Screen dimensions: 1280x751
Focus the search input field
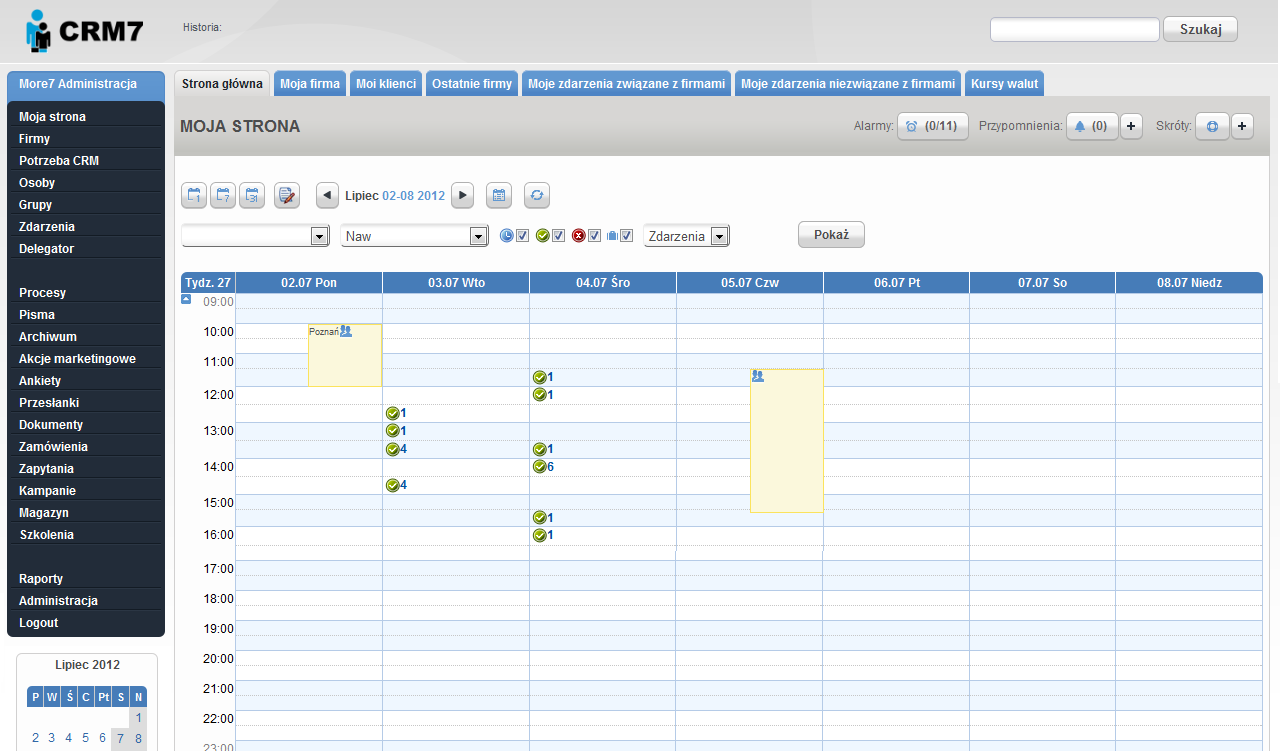point(1075,29)
